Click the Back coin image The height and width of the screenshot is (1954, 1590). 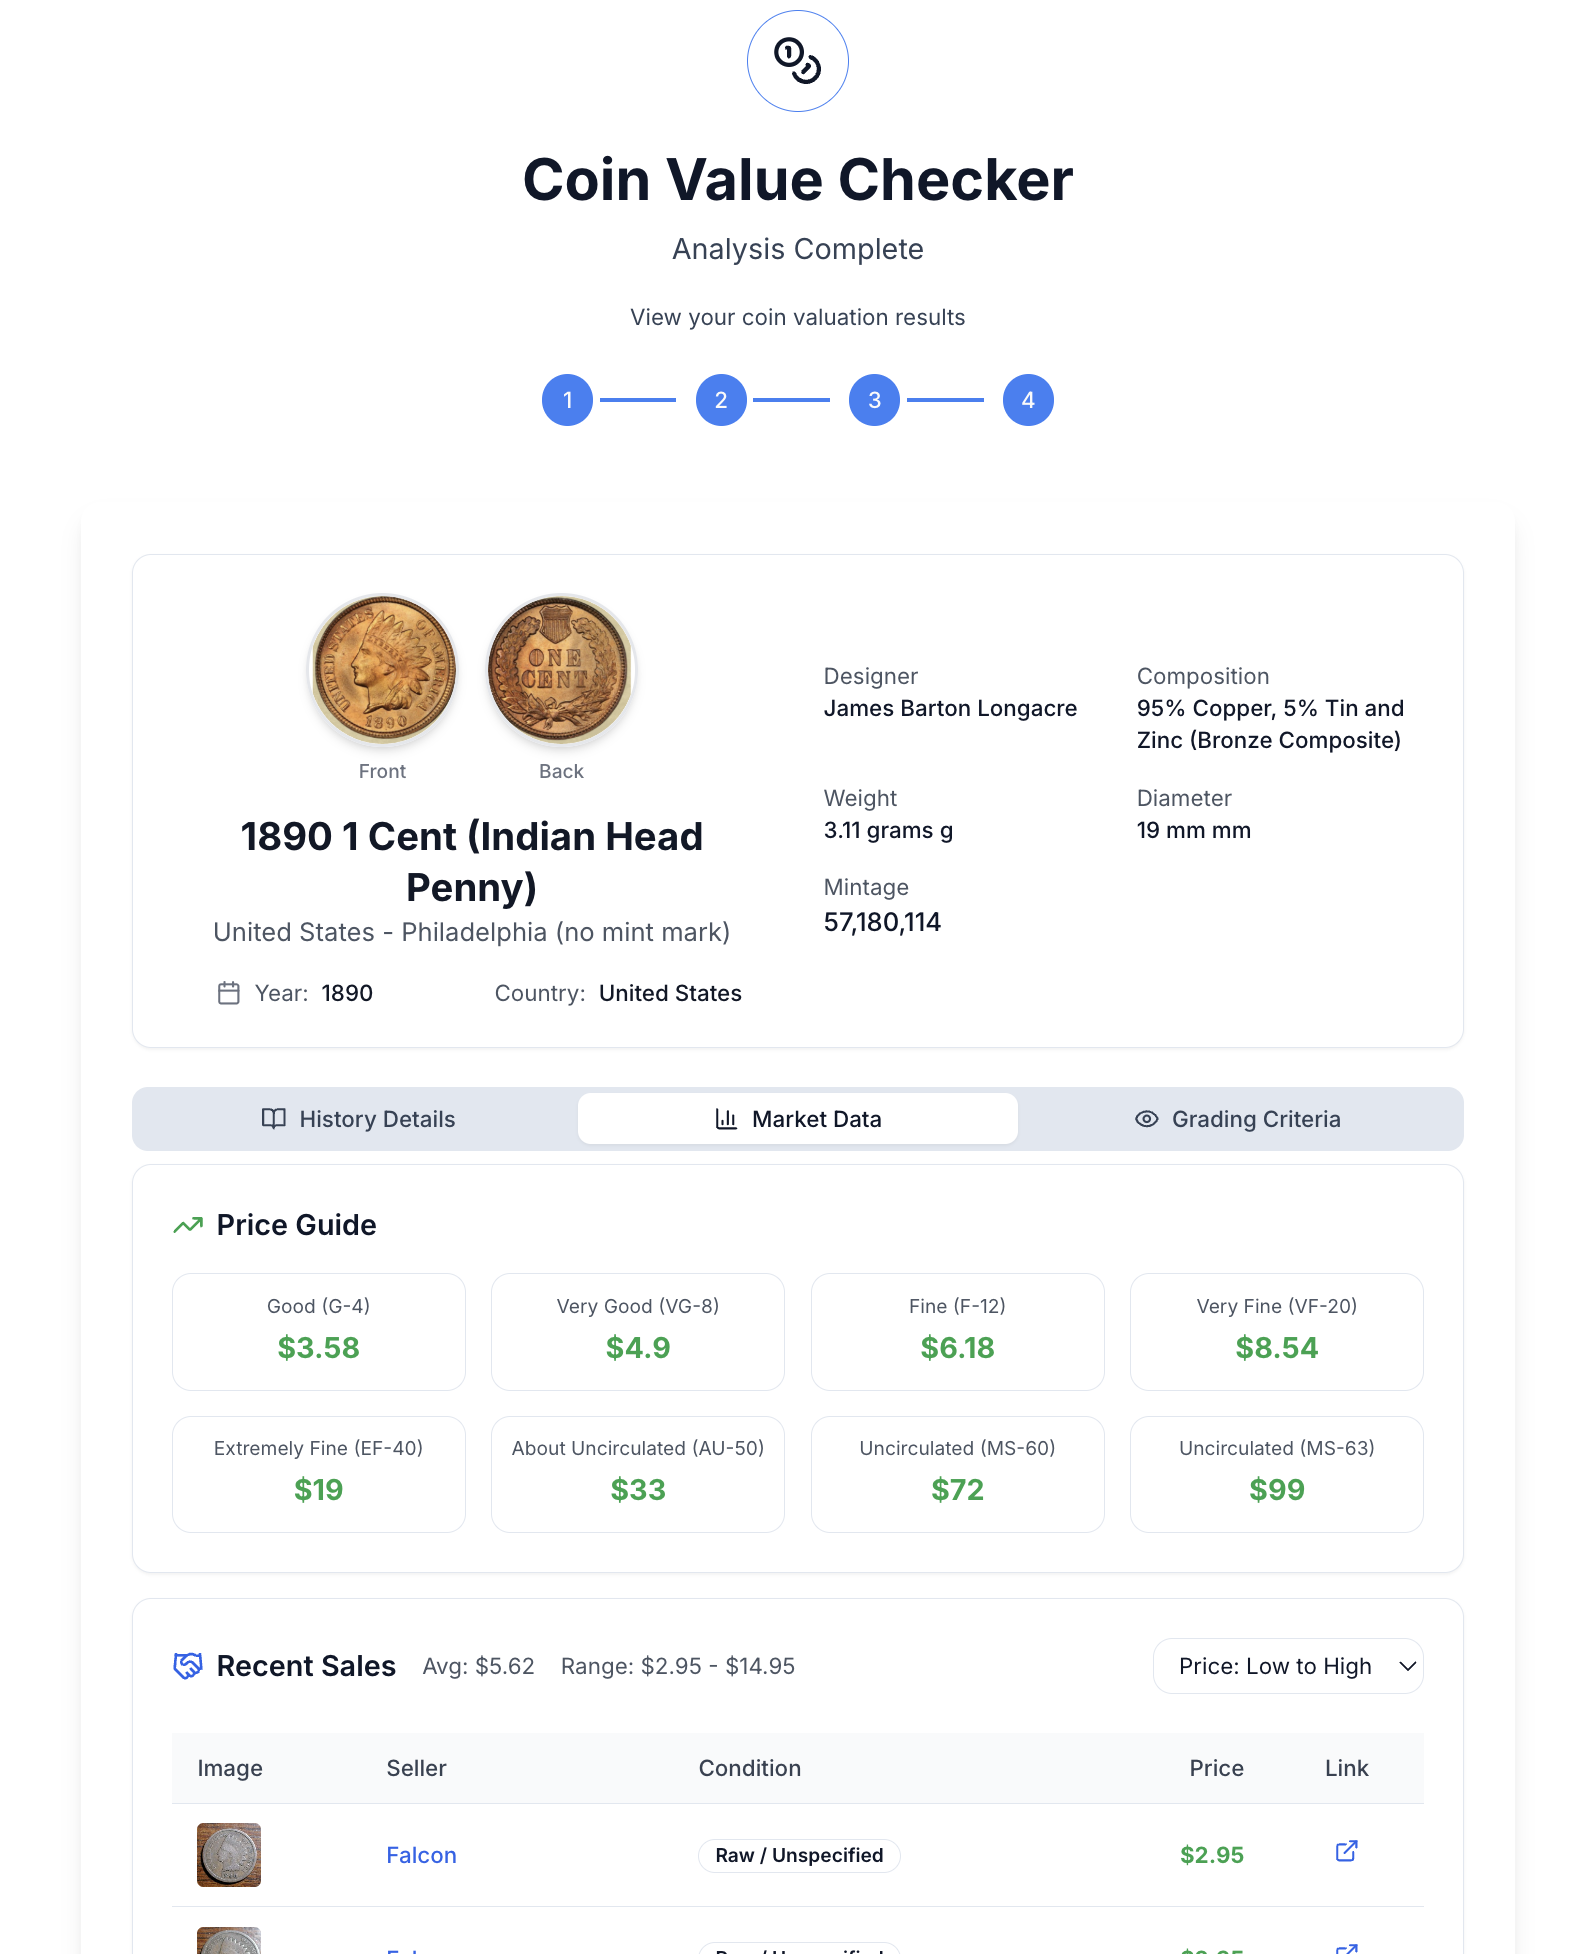[561, 669]
